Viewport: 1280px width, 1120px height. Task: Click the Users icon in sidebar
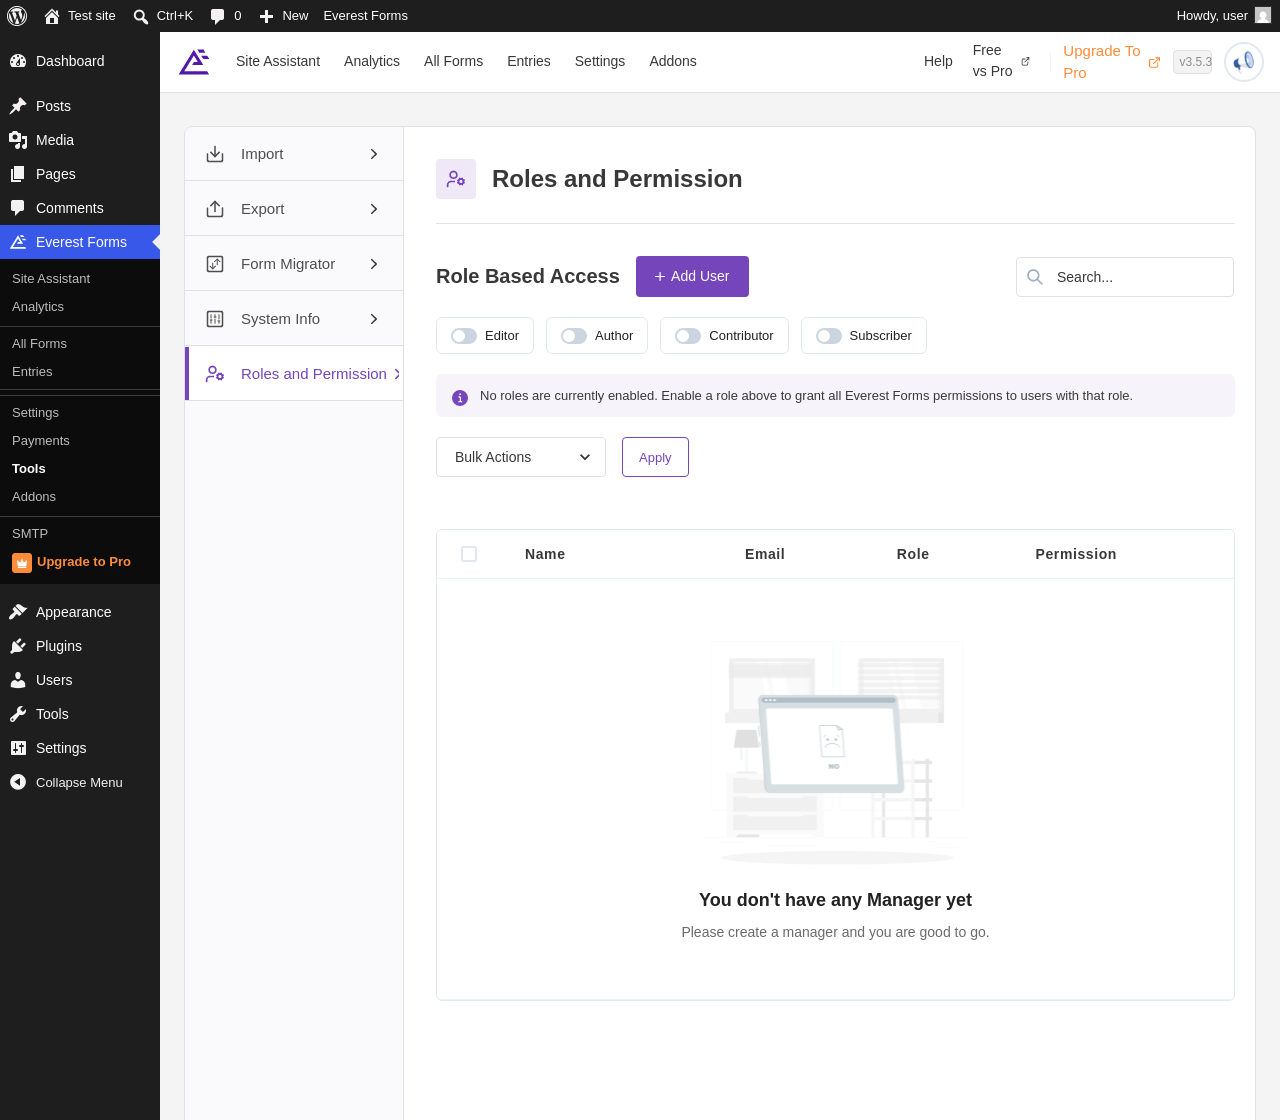18,680
